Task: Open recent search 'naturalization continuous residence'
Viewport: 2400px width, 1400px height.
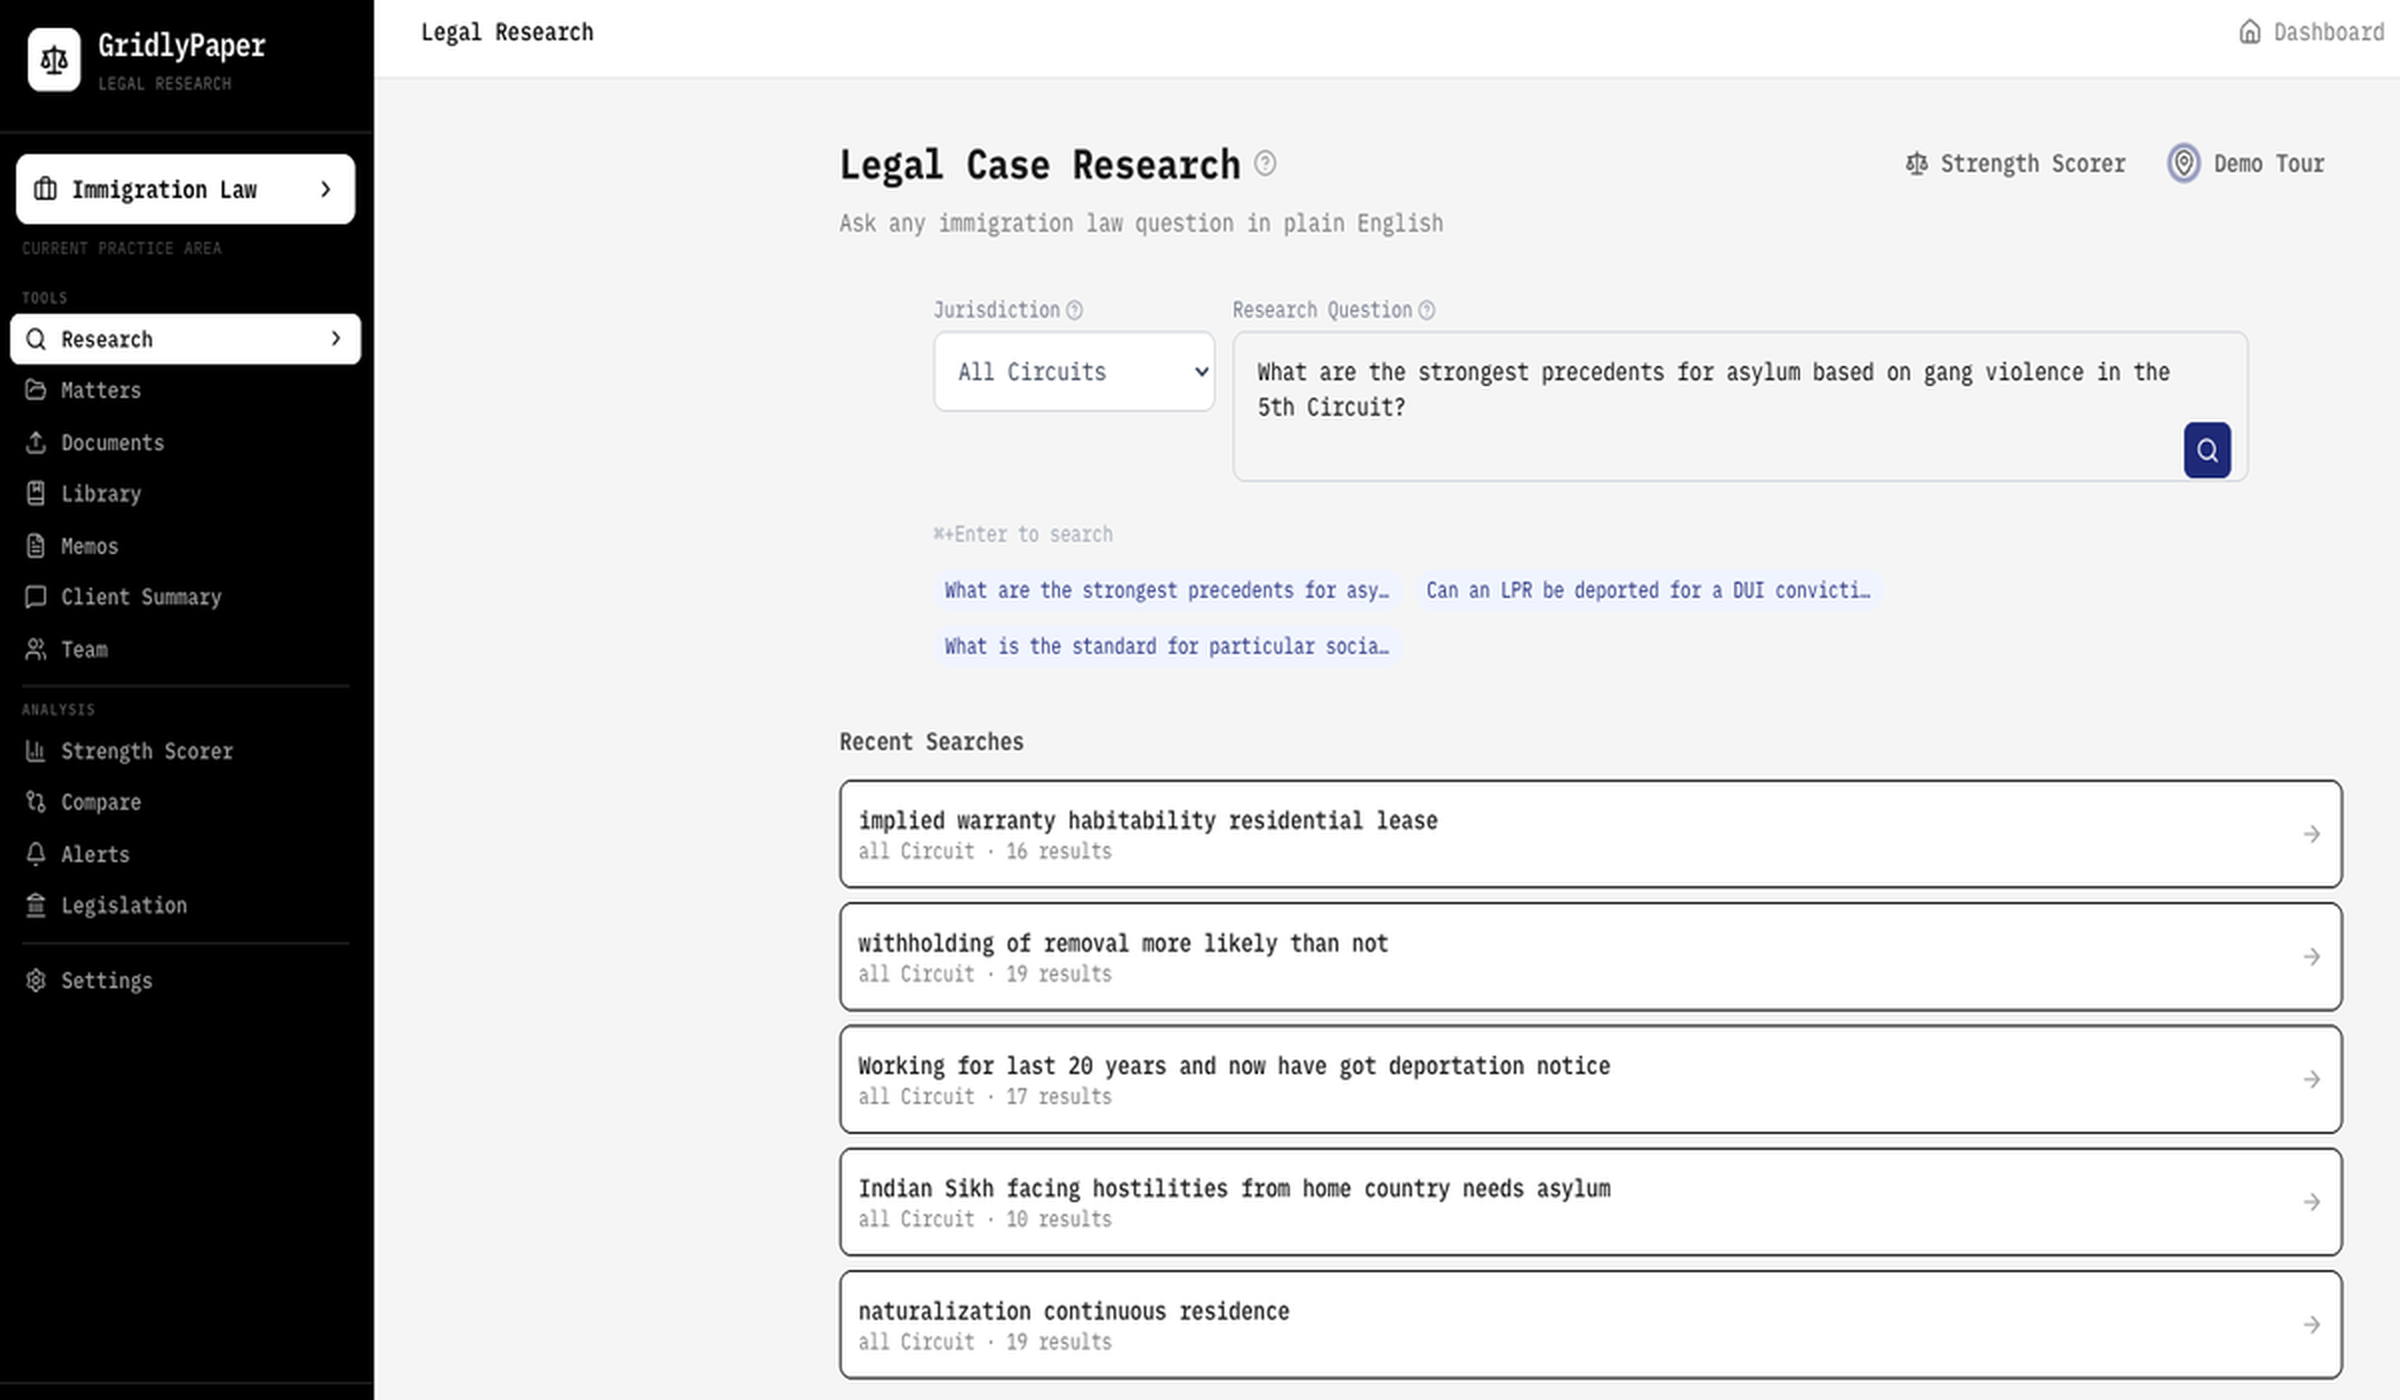Action: click(x=1590, y=1325)
